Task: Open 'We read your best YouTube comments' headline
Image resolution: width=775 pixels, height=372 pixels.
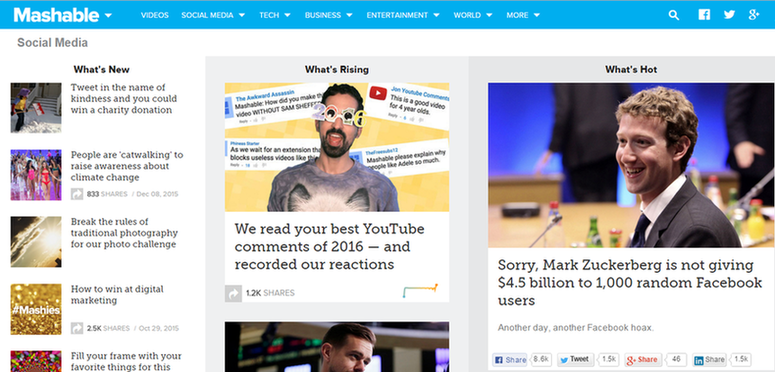Action: click(329, 247)
